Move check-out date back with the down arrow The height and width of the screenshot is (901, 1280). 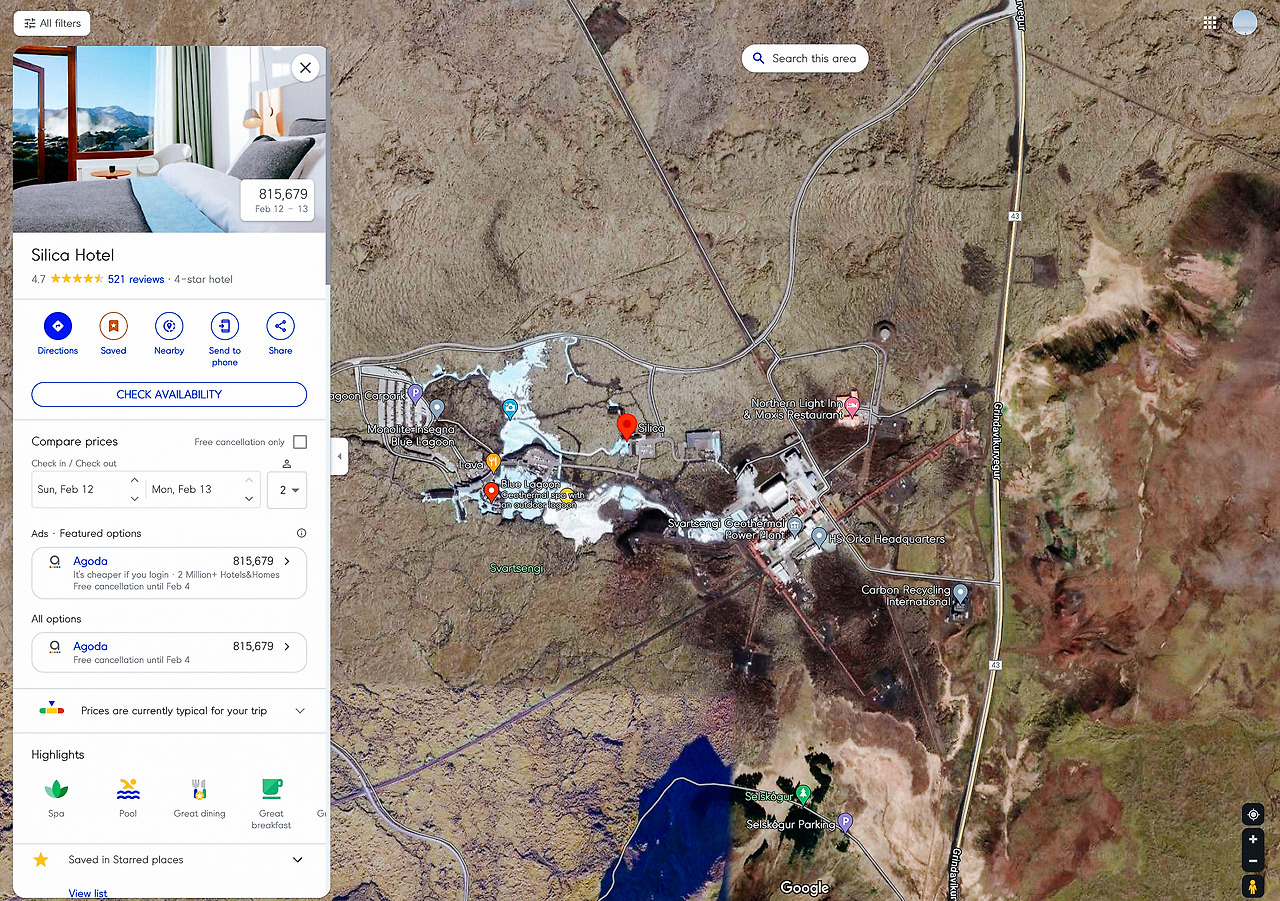[x=249, y=498]
